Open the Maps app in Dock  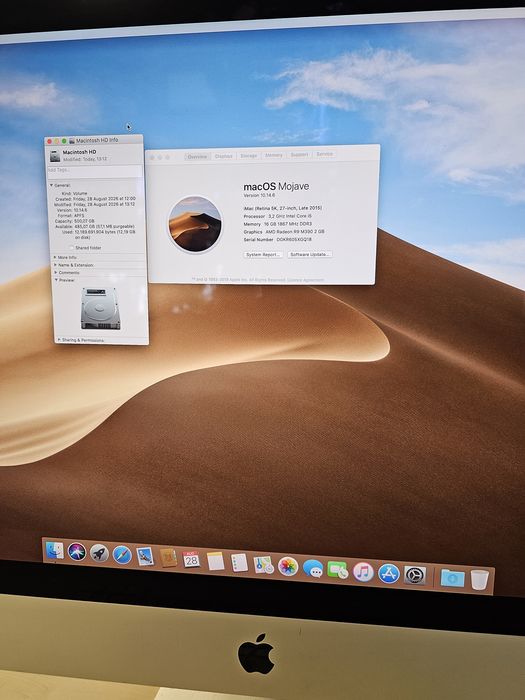pyautogui.click(x=263, y=565)
